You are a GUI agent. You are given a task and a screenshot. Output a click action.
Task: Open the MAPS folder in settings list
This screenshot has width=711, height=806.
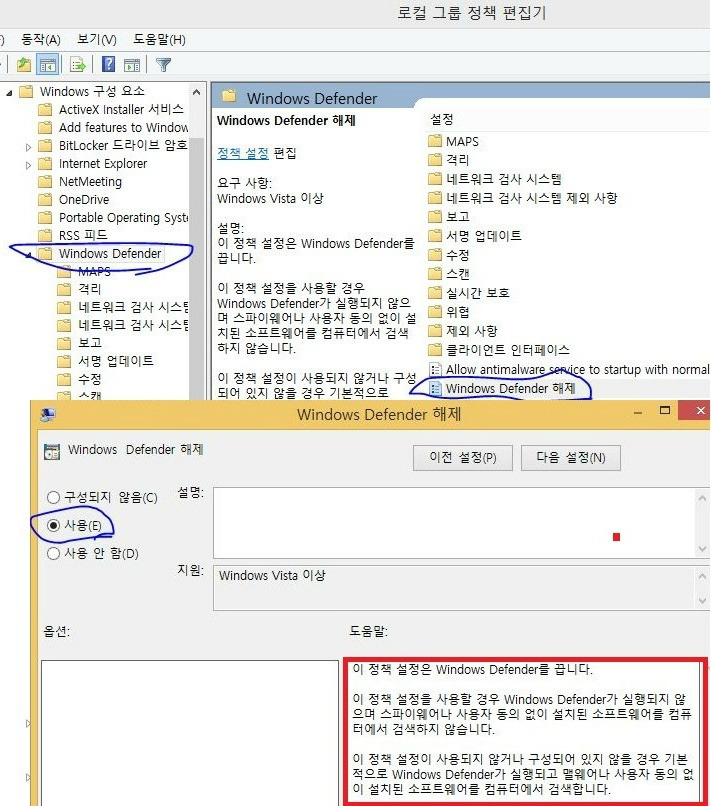click(453, 141)
